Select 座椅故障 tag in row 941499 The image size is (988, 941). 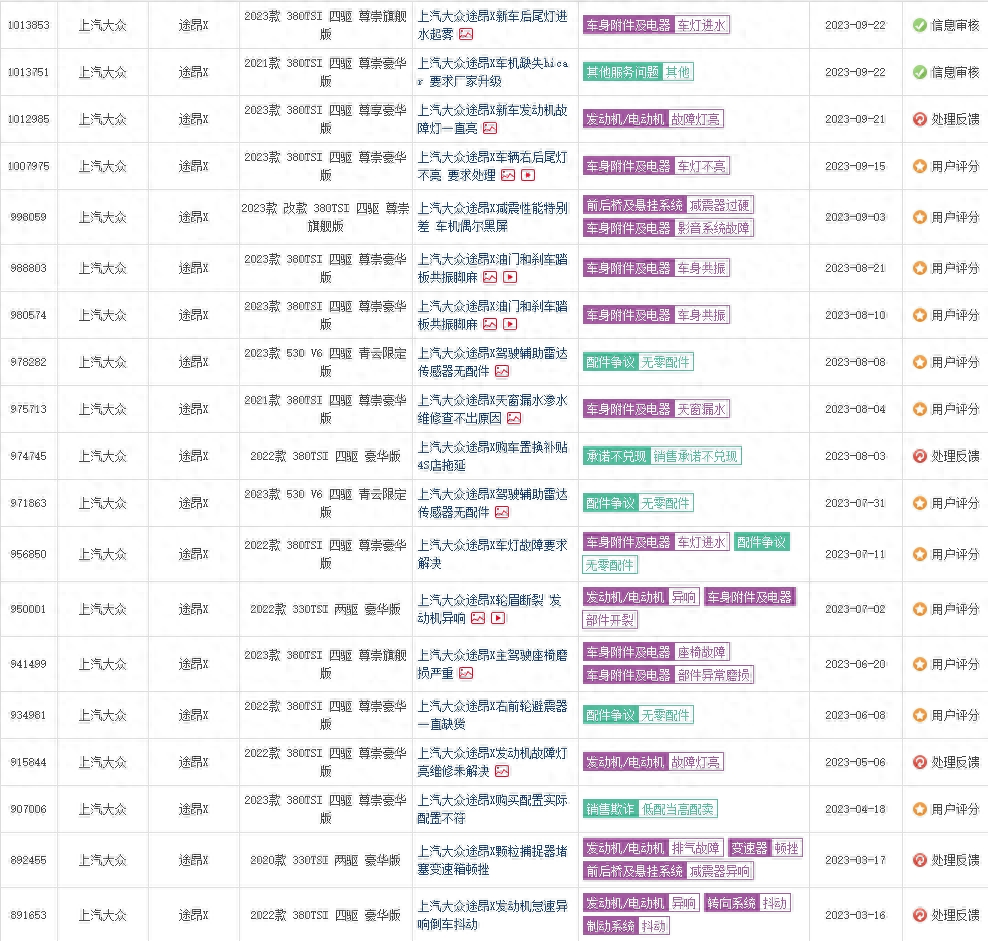[x=701, y=652]
